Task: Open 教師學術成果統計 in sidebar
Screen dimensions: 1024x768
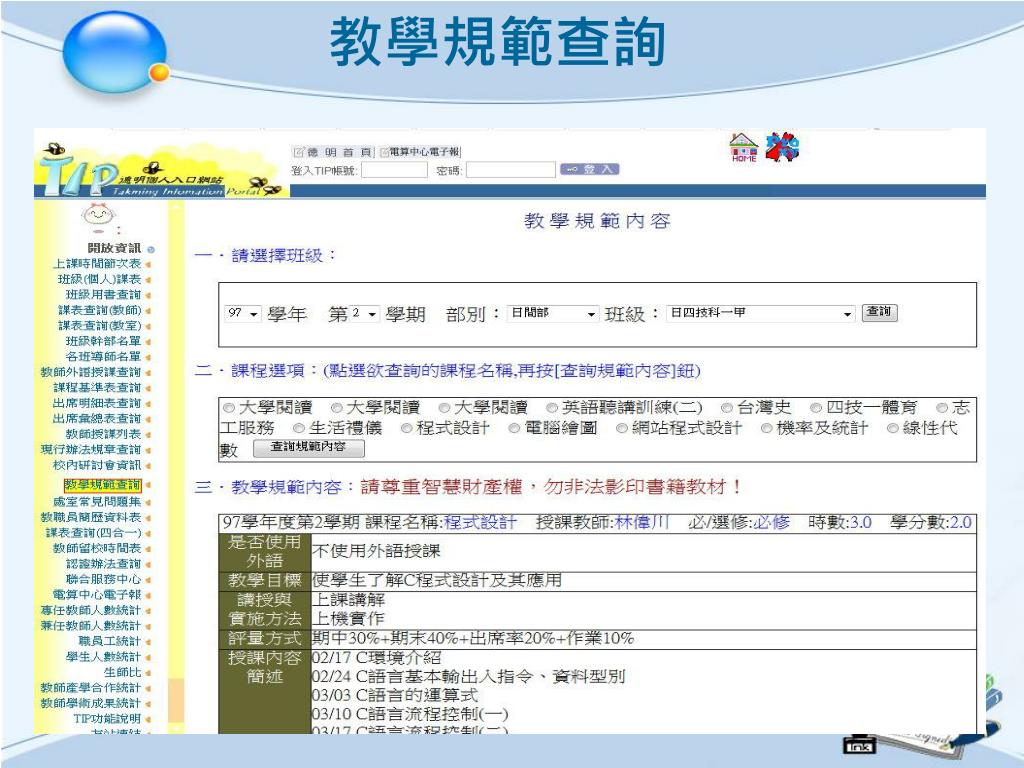Action: [x=91, y=703]
